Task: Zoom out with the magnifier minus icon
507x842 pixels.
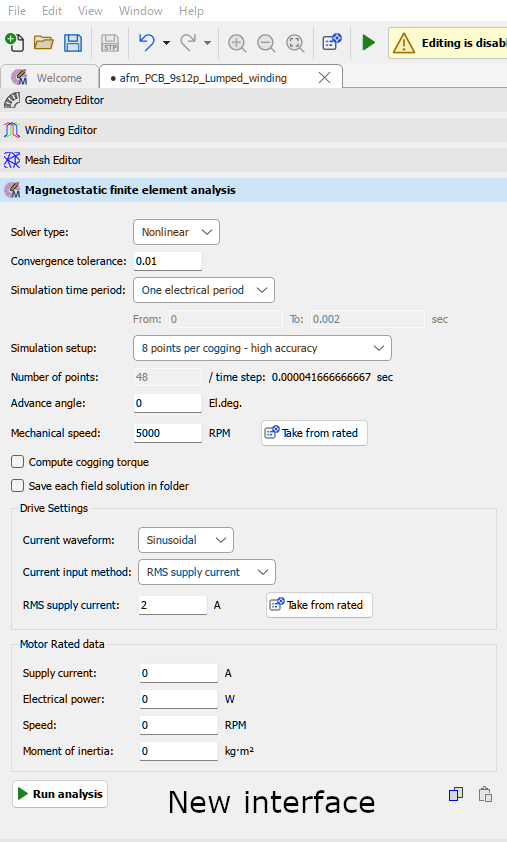Action: pos(266,43)
